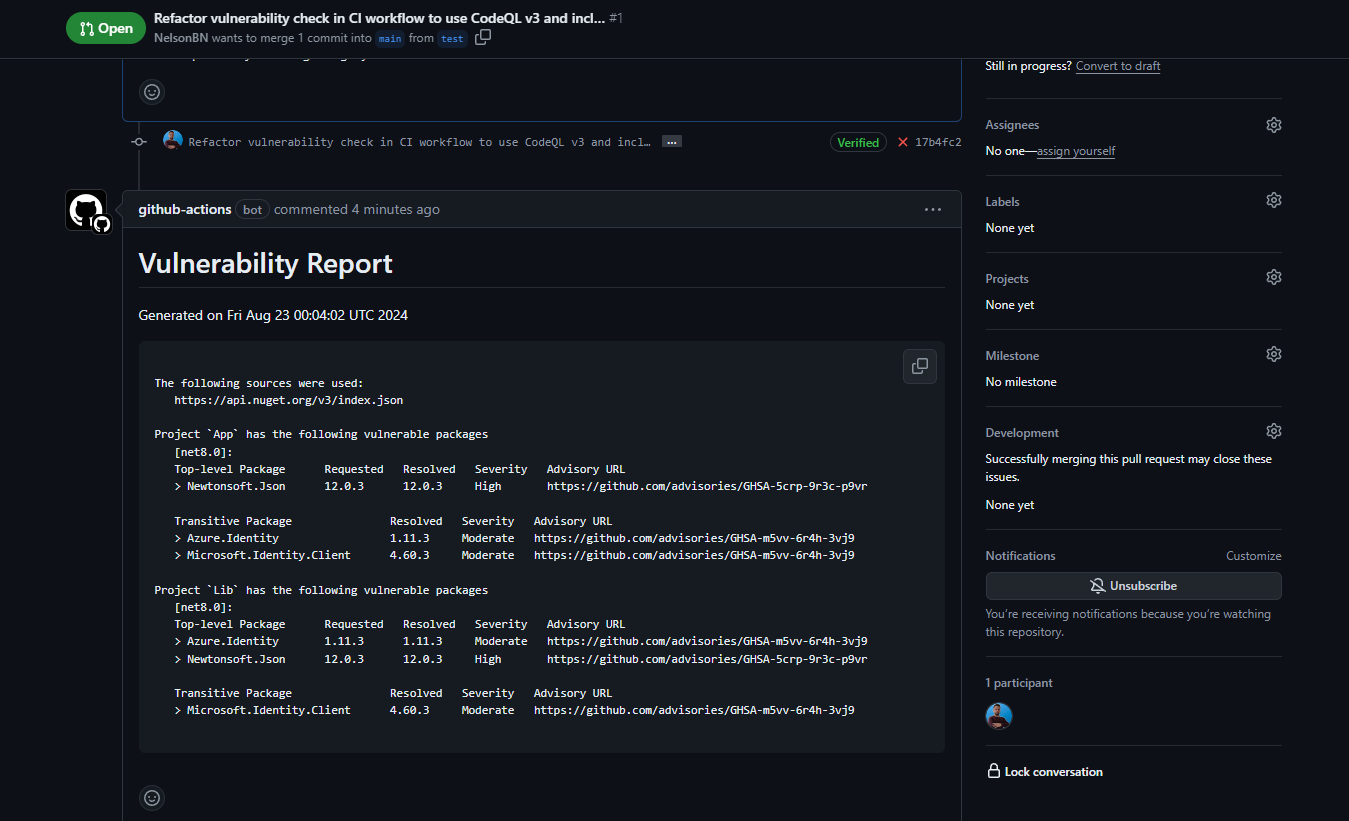
Task: Click '1 participant' text
Action: click(x=1019, y=683)
